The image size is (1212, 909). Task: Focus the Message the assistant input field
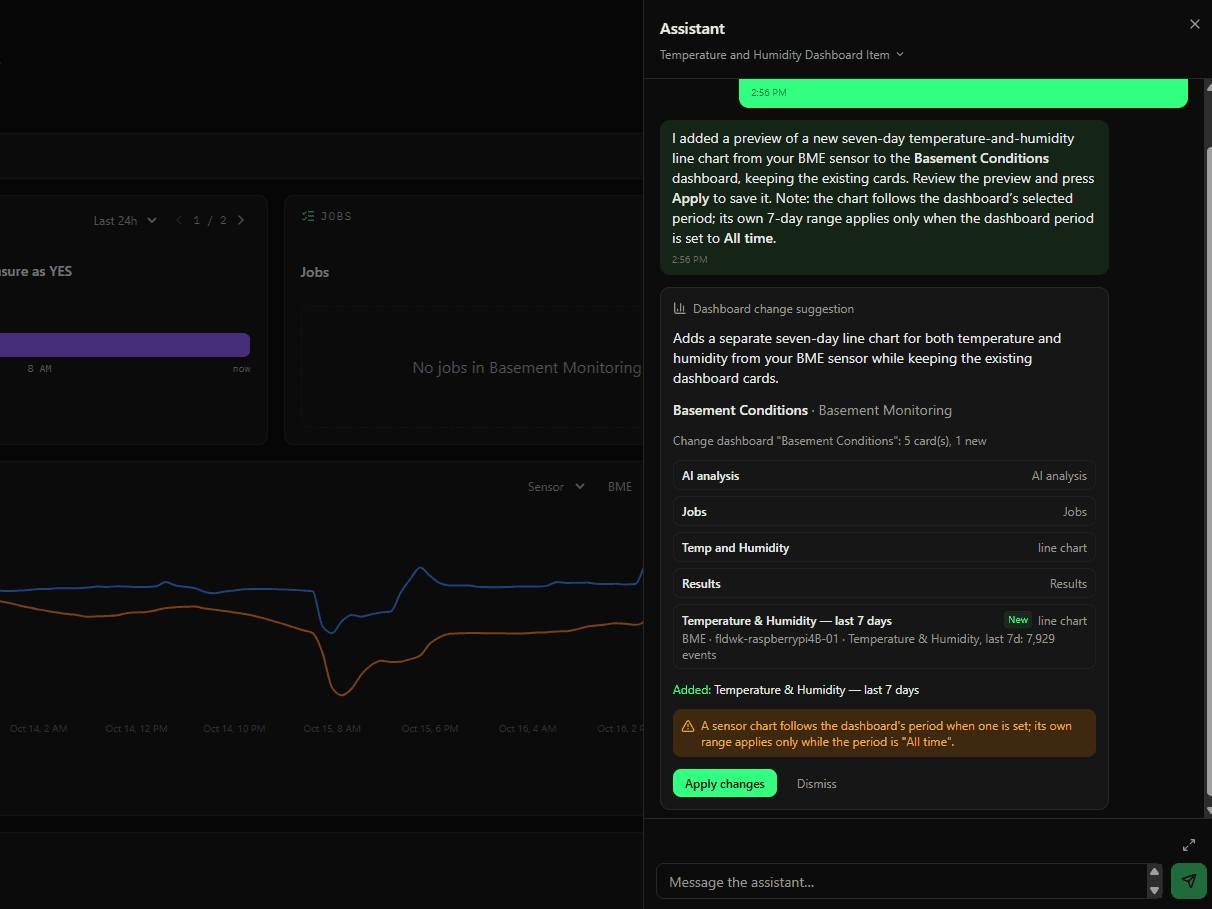902,882
